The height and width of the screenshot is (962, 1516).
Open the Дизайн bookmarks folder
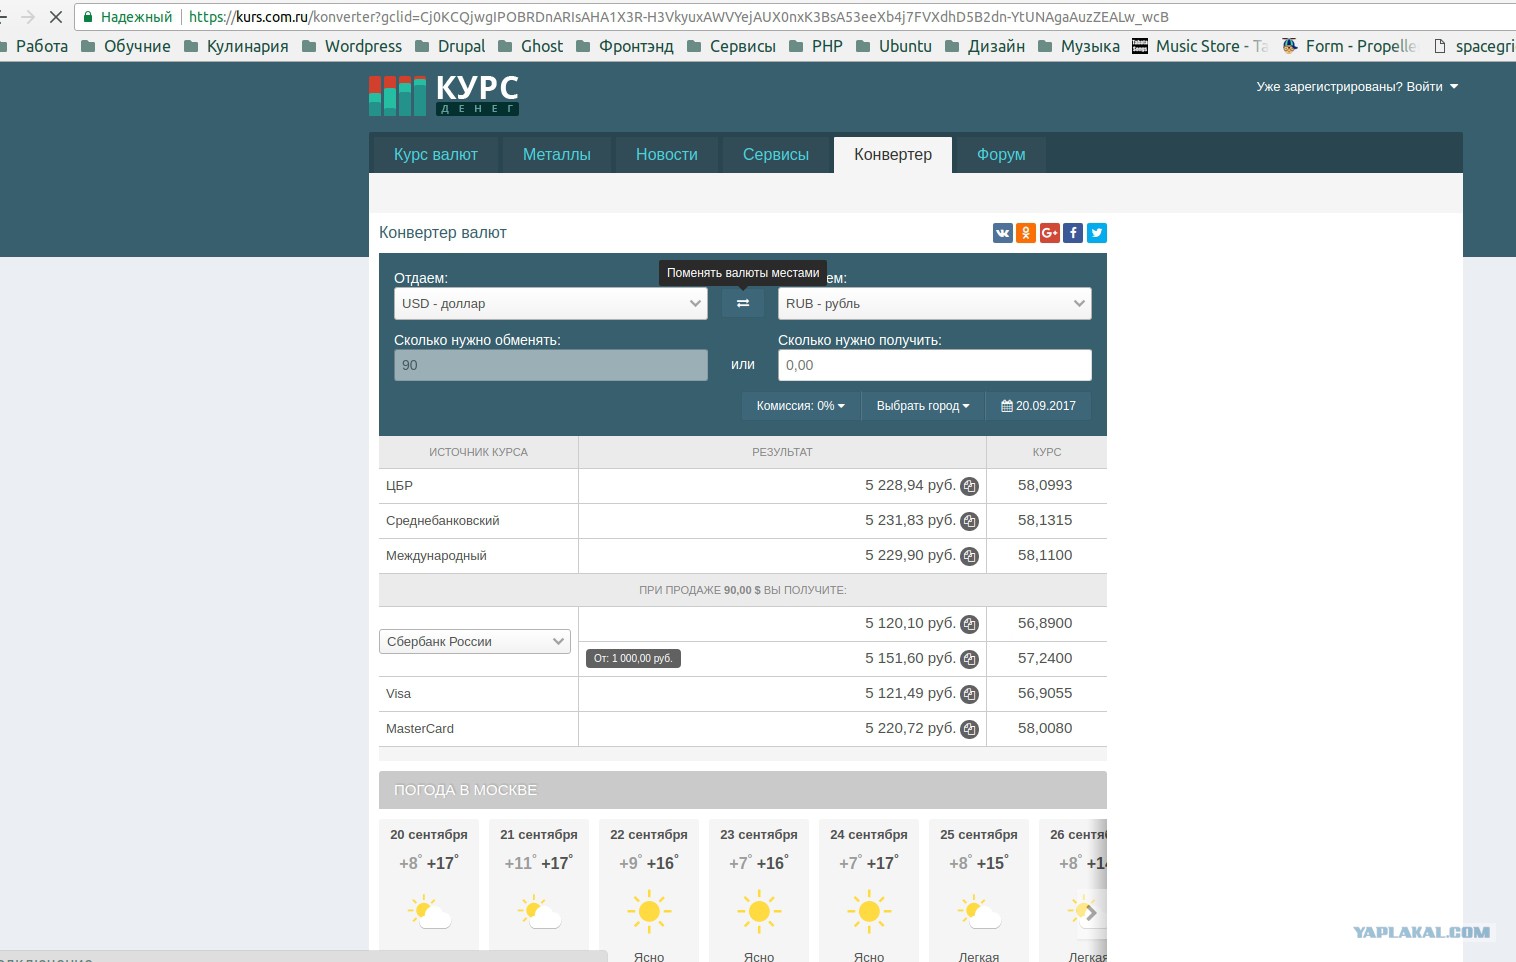[x=985, y=46]
